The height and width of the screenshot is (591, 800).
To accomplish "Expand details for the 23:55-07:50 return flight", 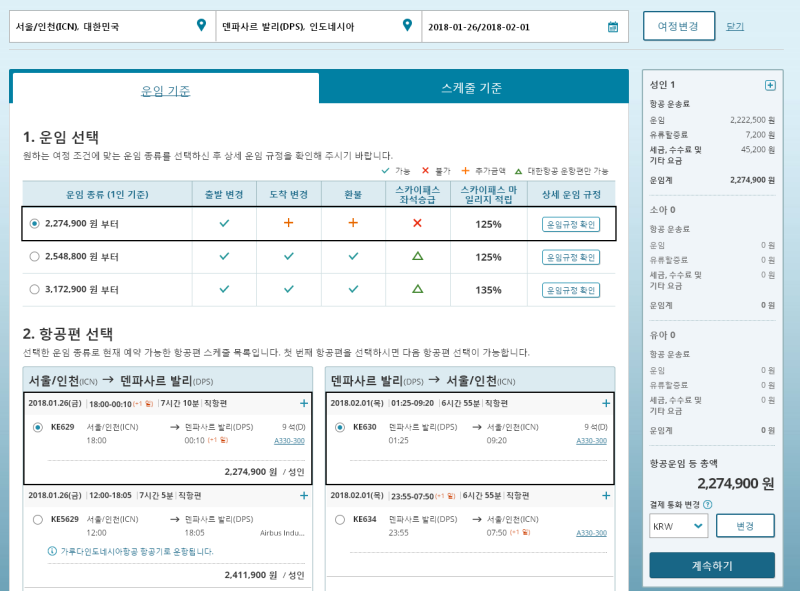I will [x=606, y=496].
